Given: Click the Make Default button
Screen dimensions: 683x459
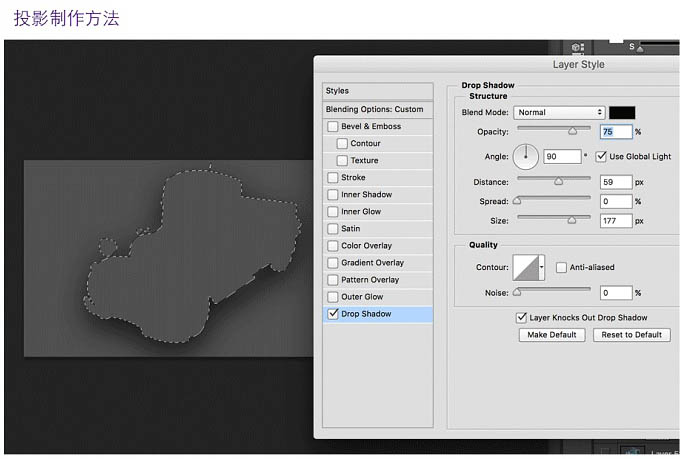Looking at the screenshot, I should (552, 335).
